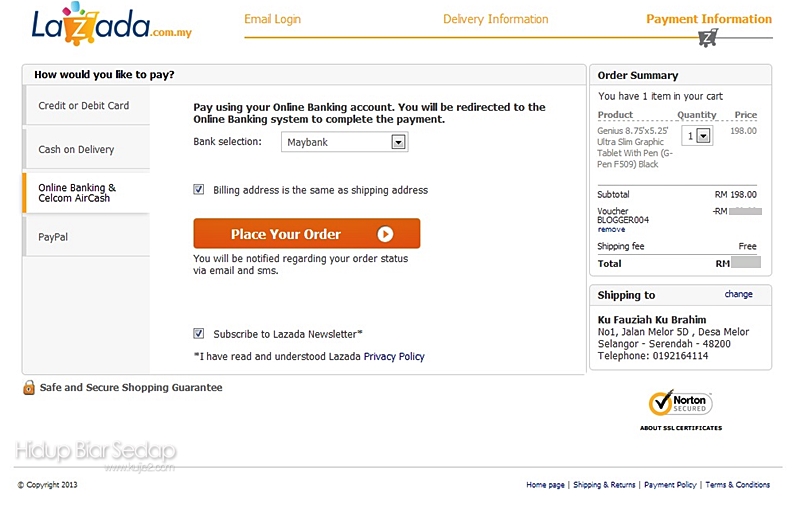Click the arrow icon on Place Your Order
Image resolution: width=800 pixels, height=508 pixels.
(x=385, y=234)
